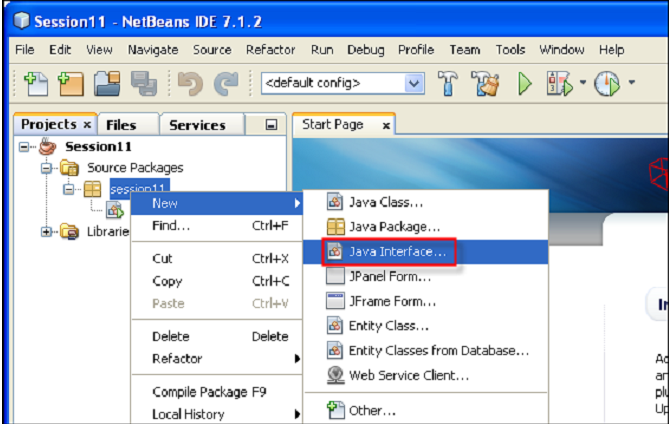
Task: Open the Navigate menu
Action: point(153,50)
